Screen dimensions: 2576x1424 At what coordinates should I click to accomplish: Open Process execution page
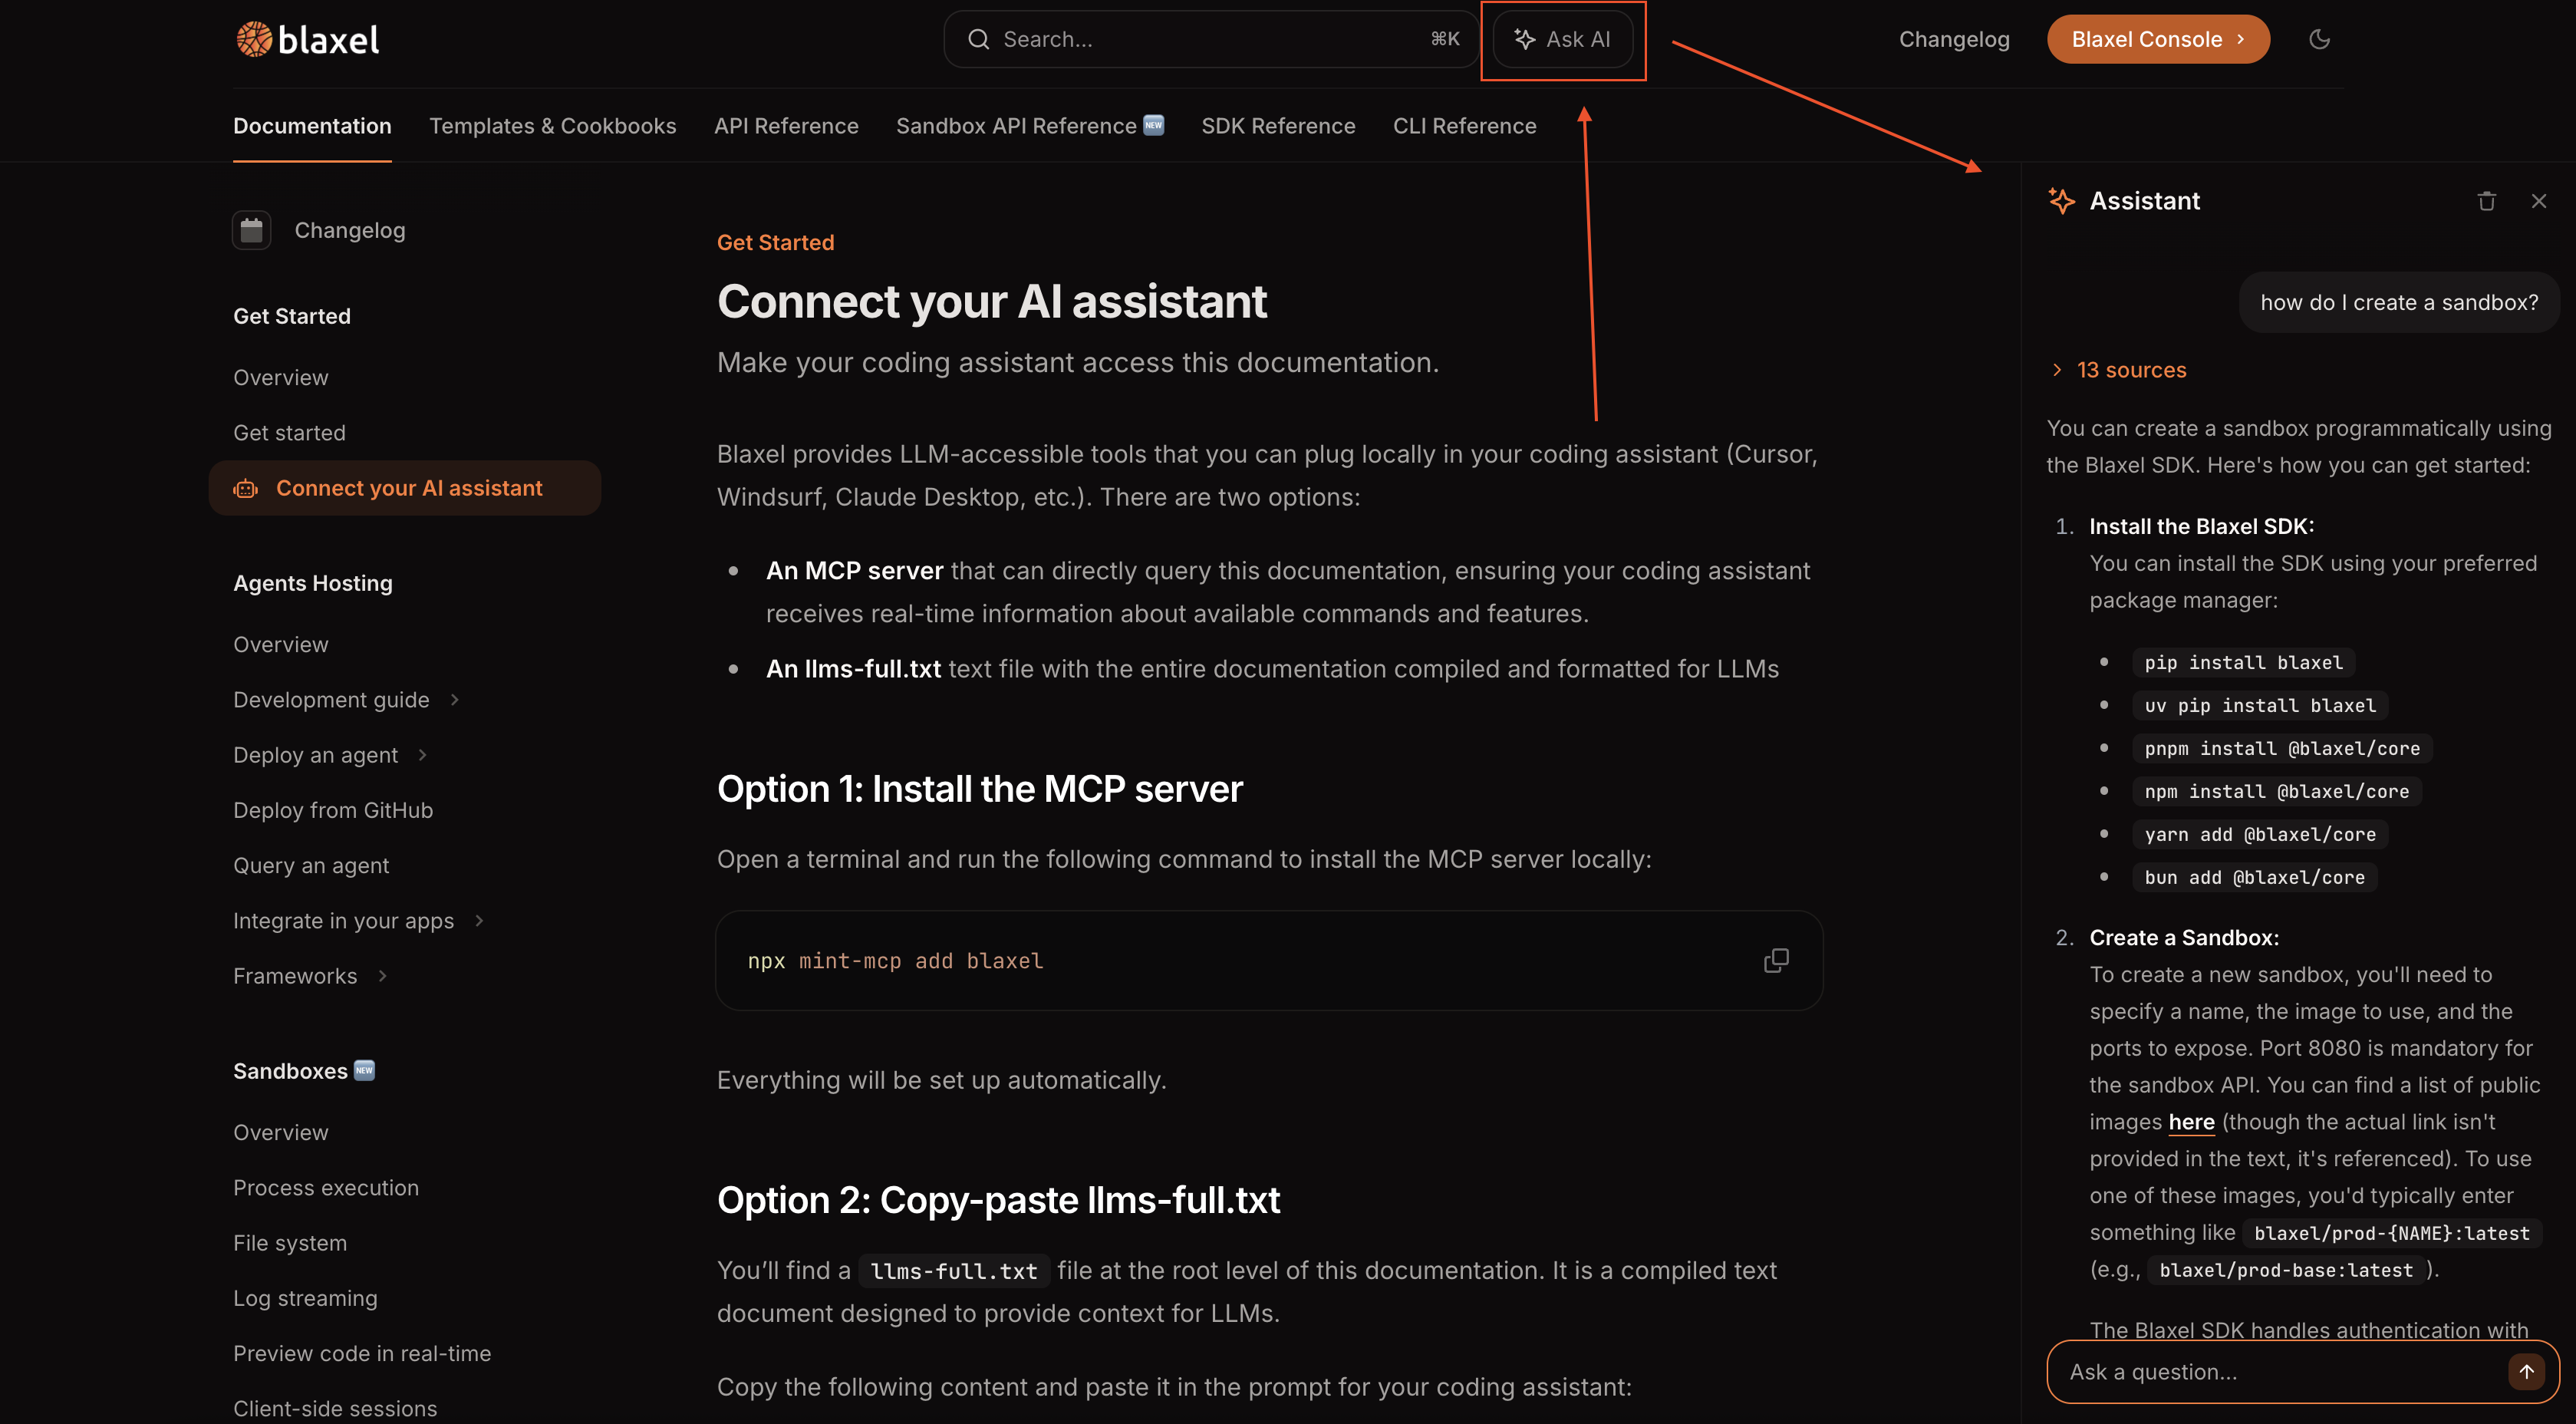click(x=326, y=1188)
